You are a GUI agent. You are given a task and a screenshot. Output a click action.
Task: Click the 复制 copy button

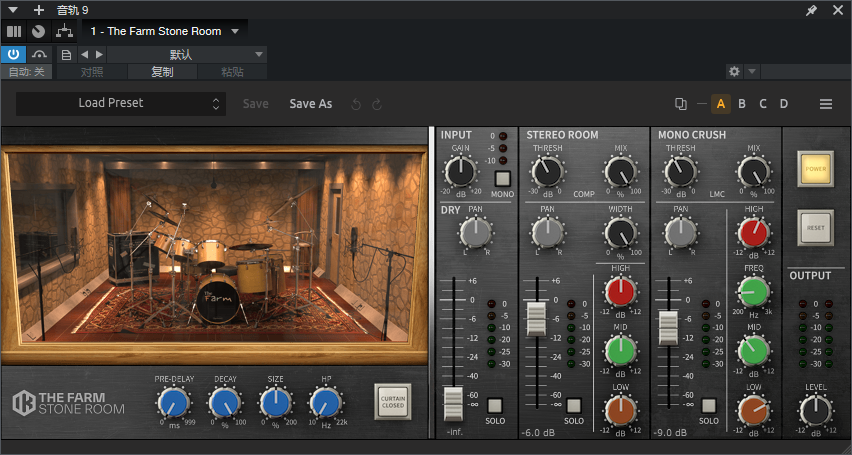pyautogui.click(x=162, y=72)
